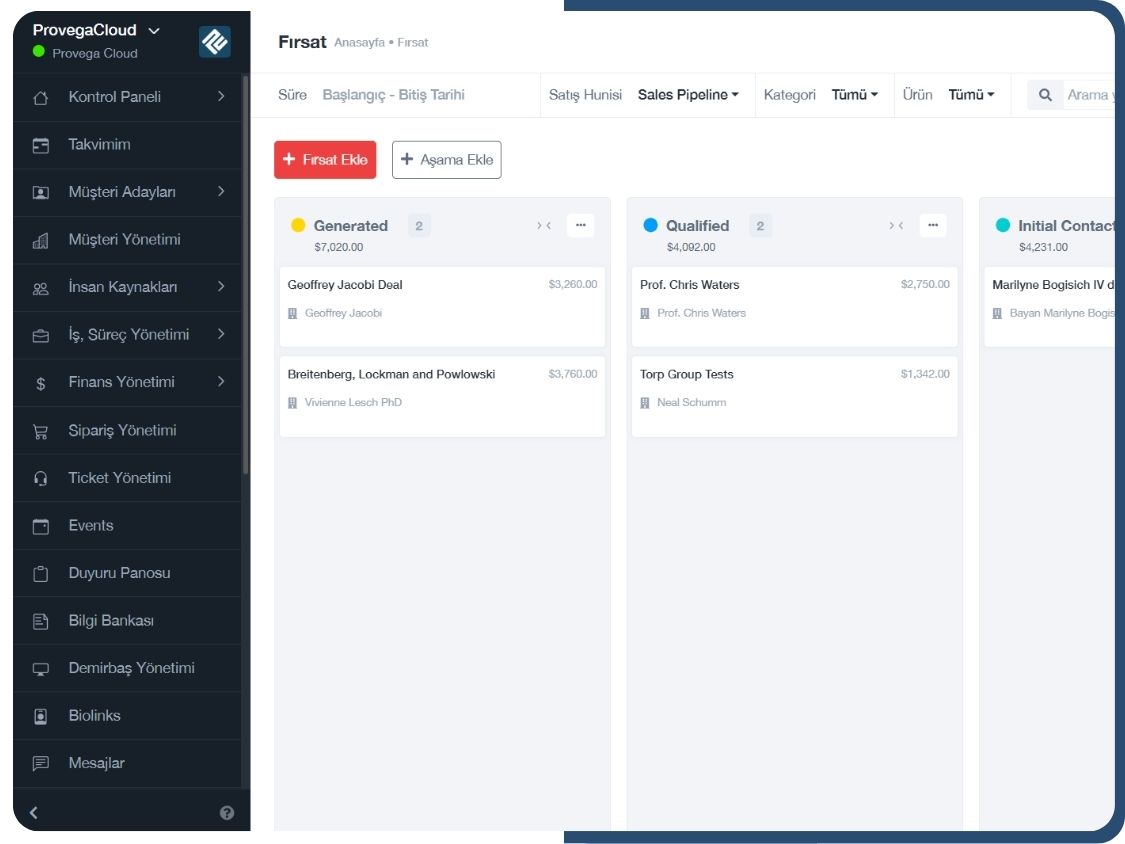Click the help question mark icon
The height and width of the screenshot is (844, 1125).
tap(227, 813)
